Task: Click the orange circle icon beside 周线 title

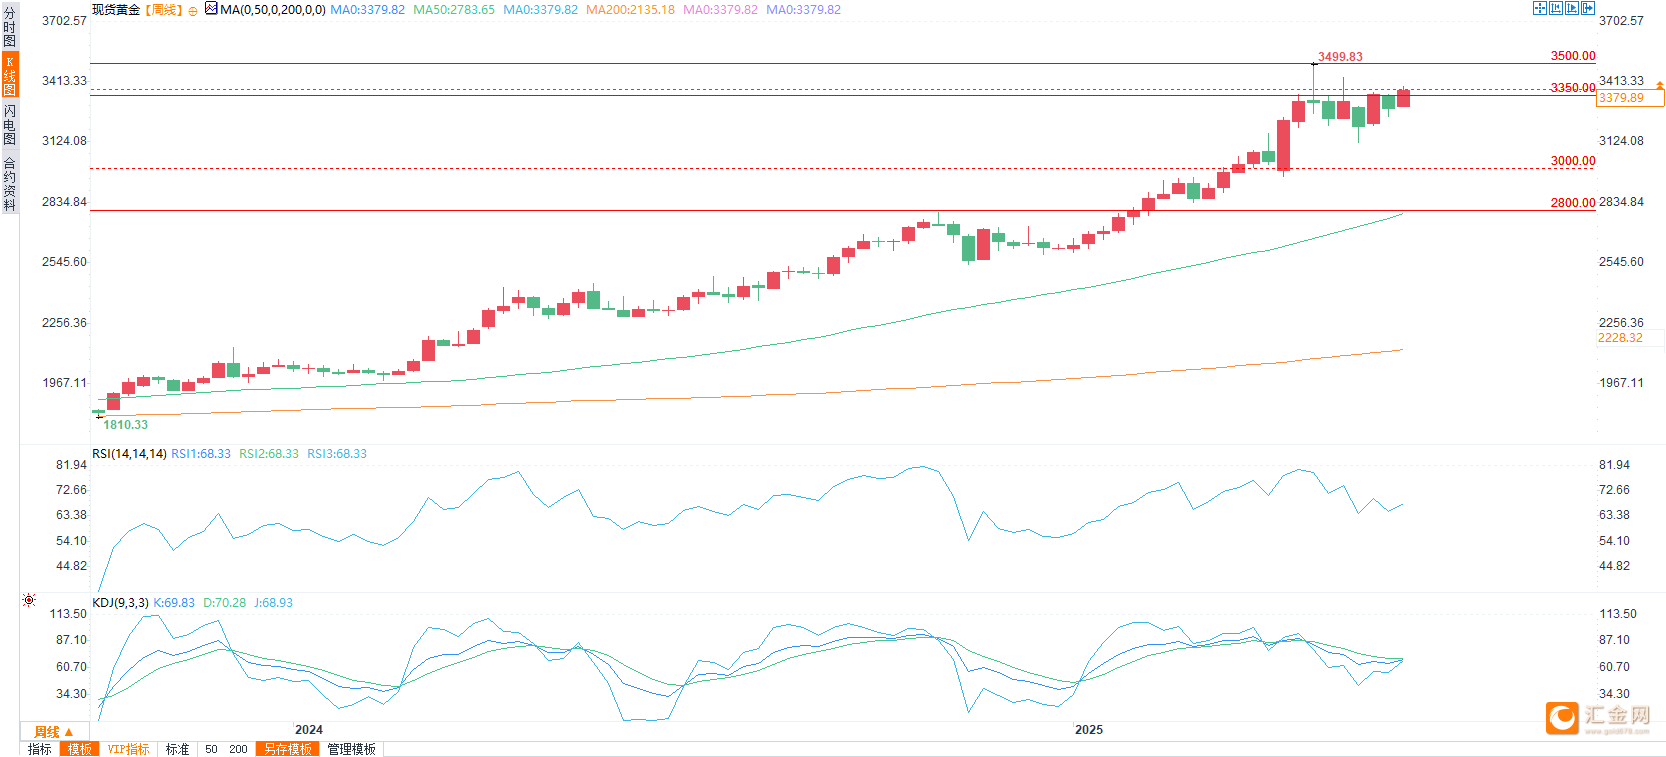Action: pyautogui.click(x=193, y=11)
